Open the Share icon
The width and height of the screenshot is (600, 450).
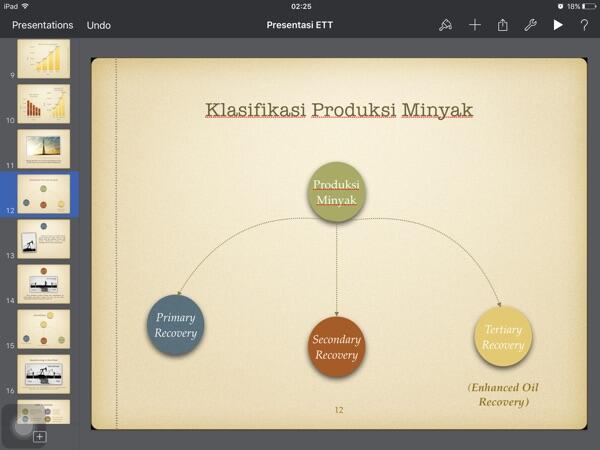(502, 25)
